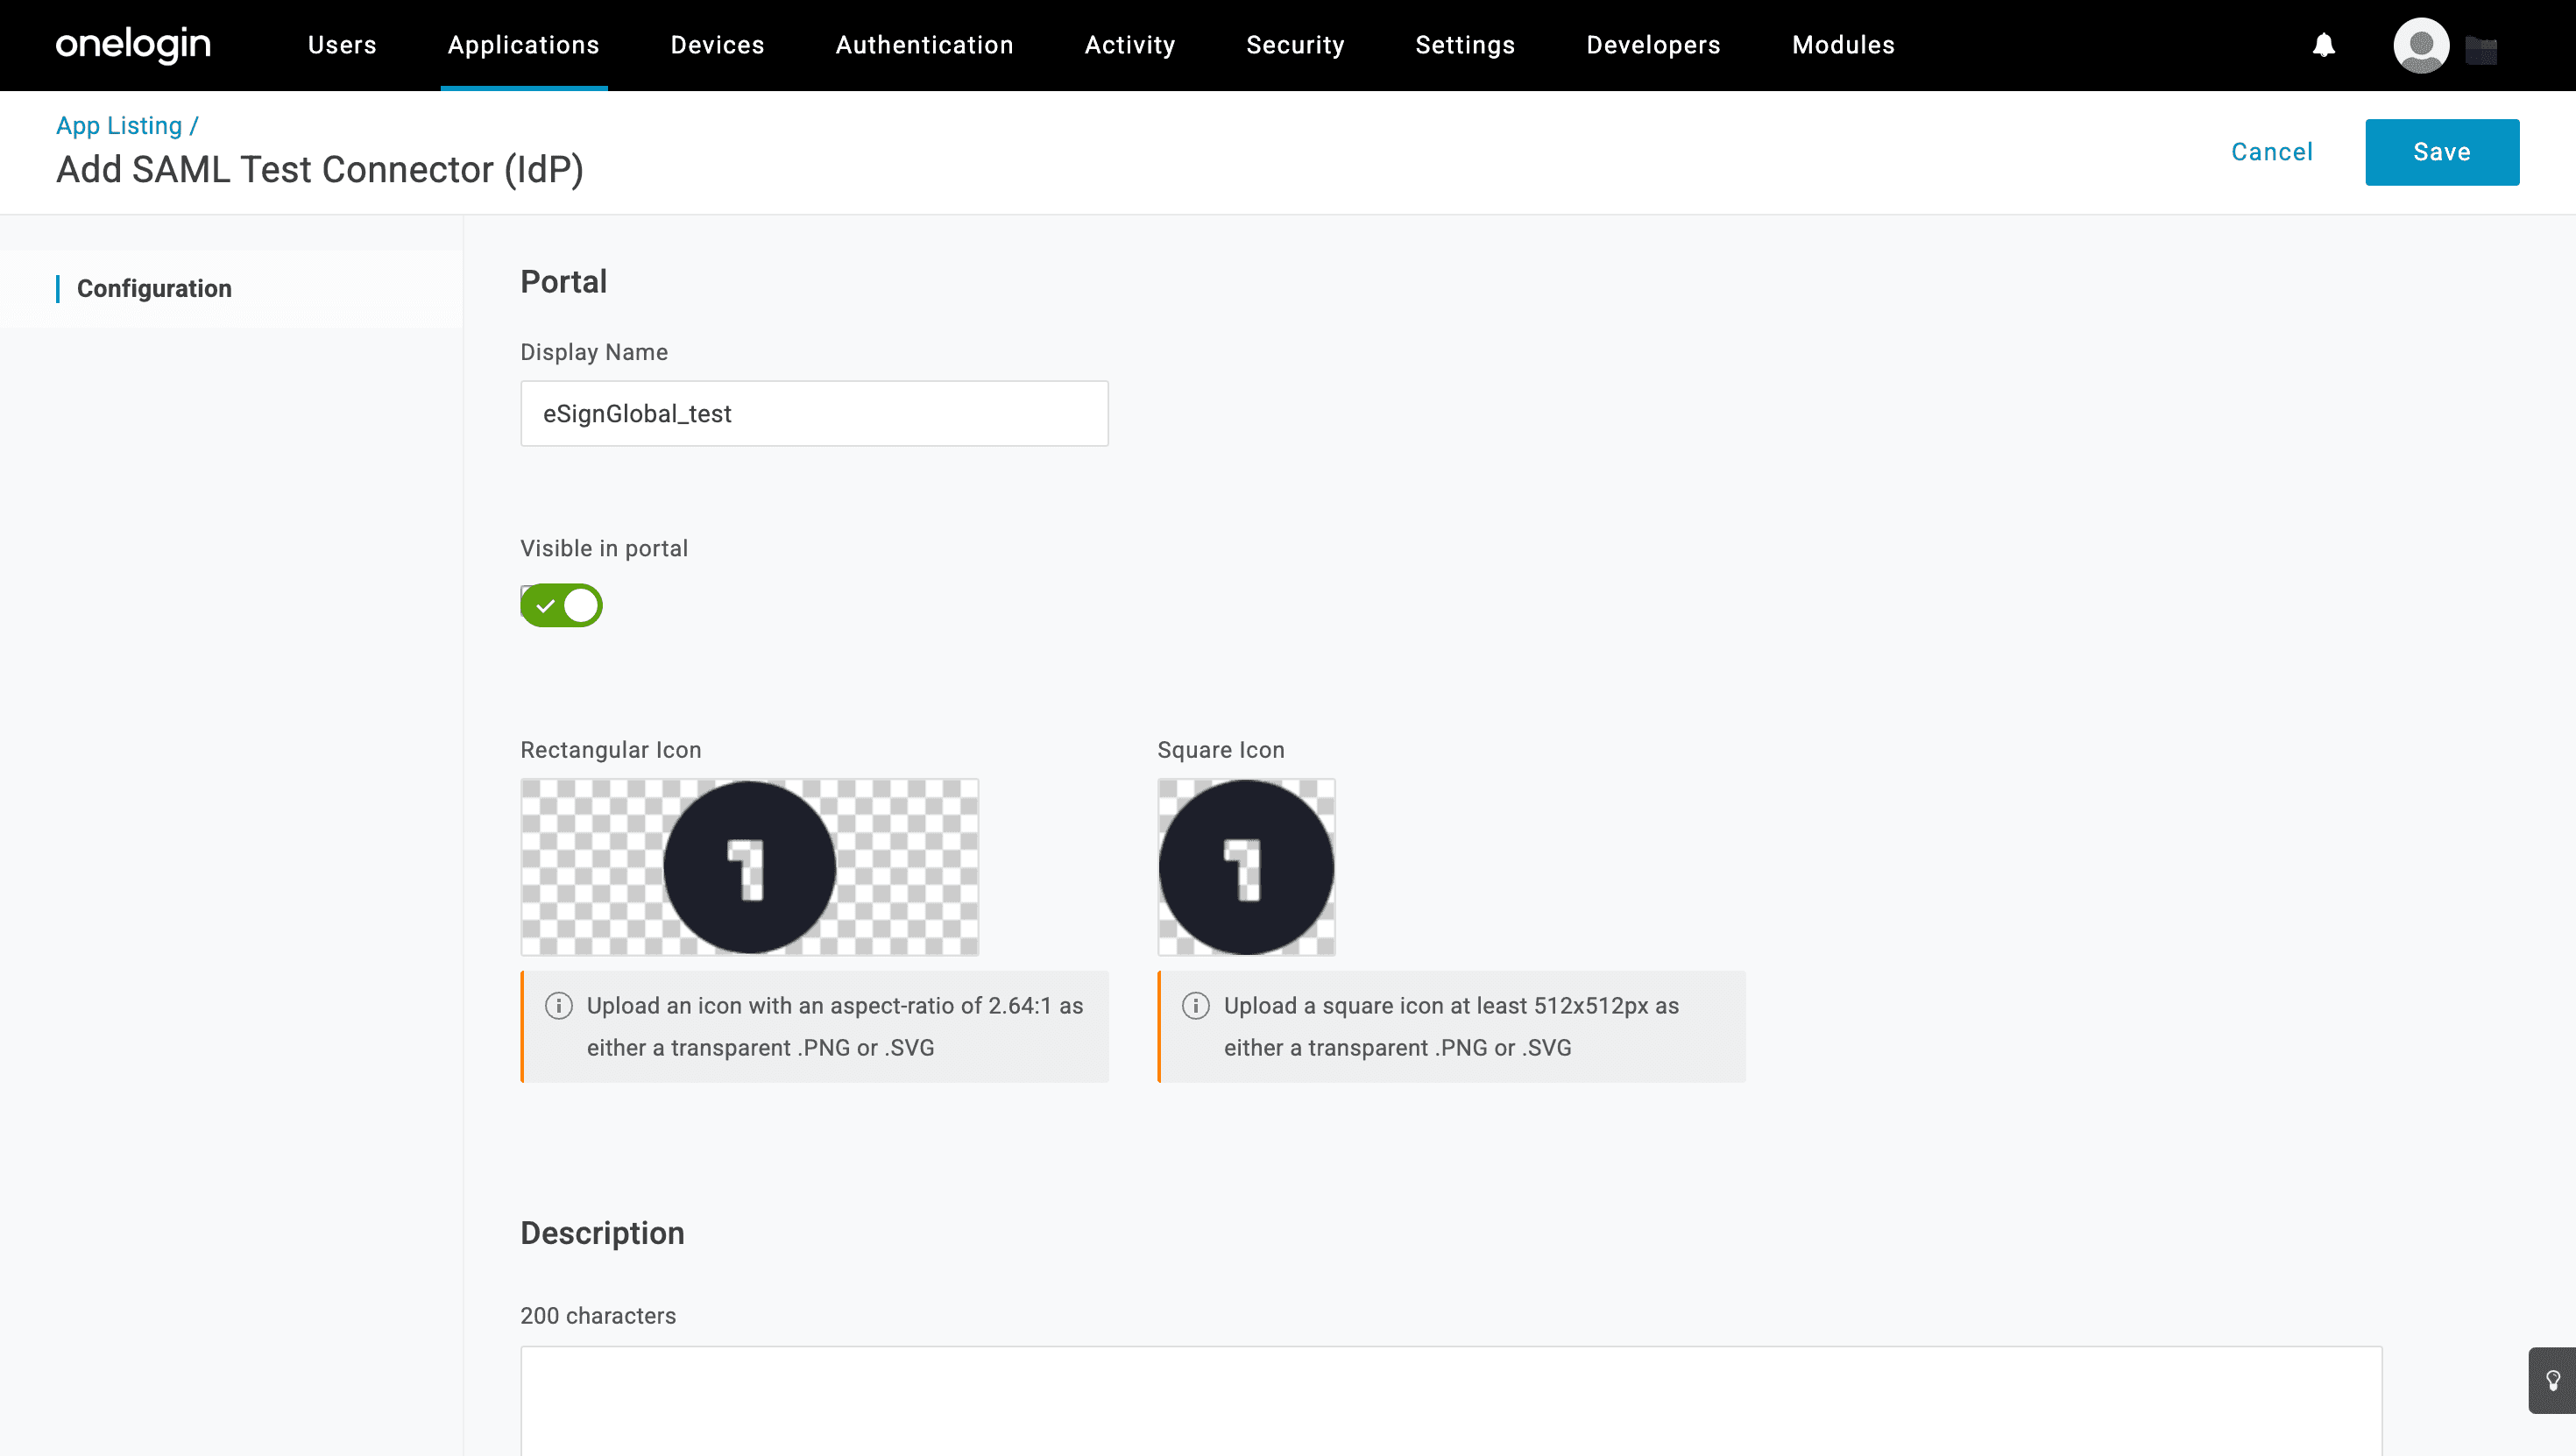Cancel adding the application
Image resolution: width=2576 pixels, height=1456 pixels.
tap(2272, 152)
